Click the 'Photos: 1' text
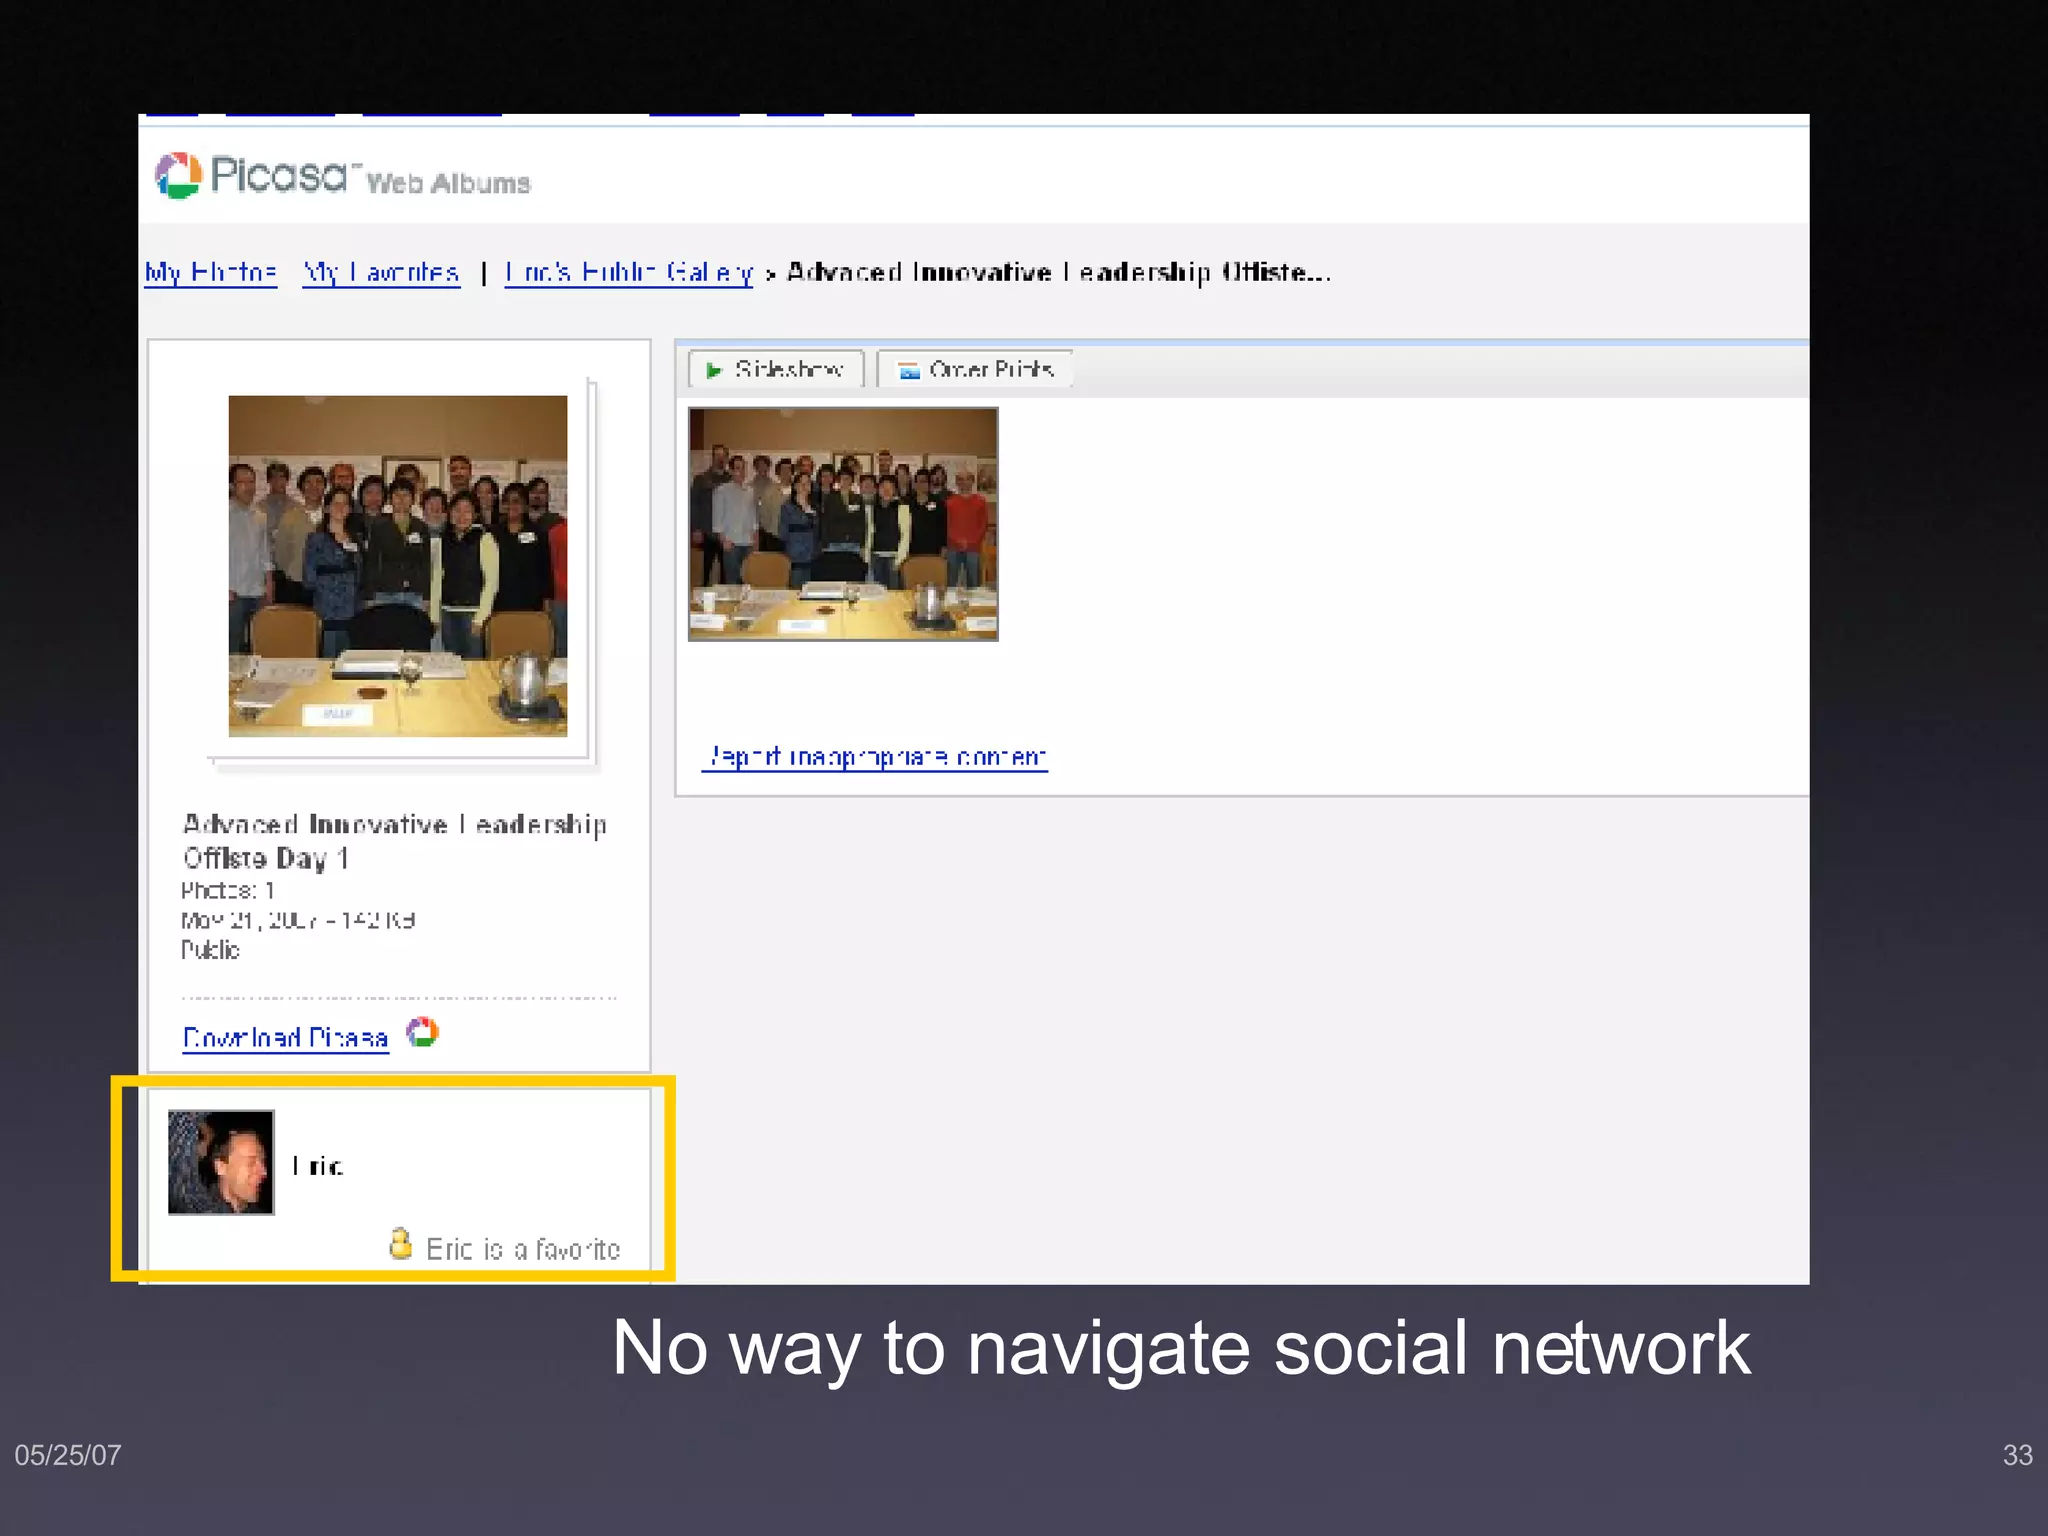 pos(228,890)
